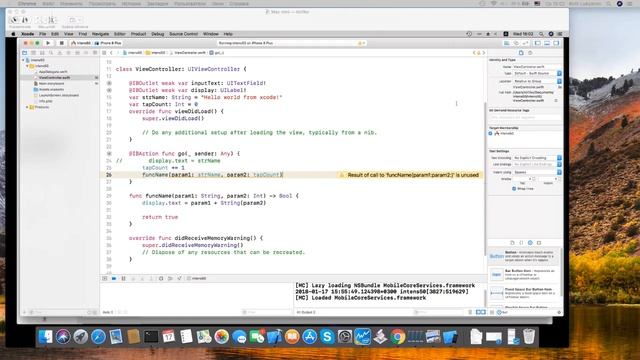Click the Apple menu icon
The height and width of the screenshot is (360, 640).
point(13,34)
